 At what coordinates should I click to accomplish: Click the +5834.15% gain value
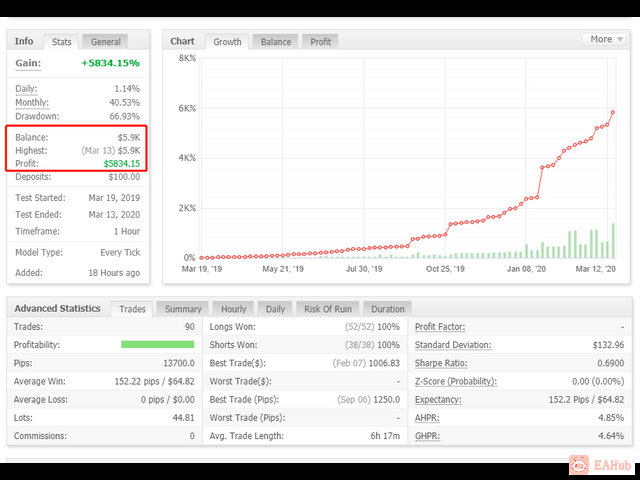click(x=110, y=63)
